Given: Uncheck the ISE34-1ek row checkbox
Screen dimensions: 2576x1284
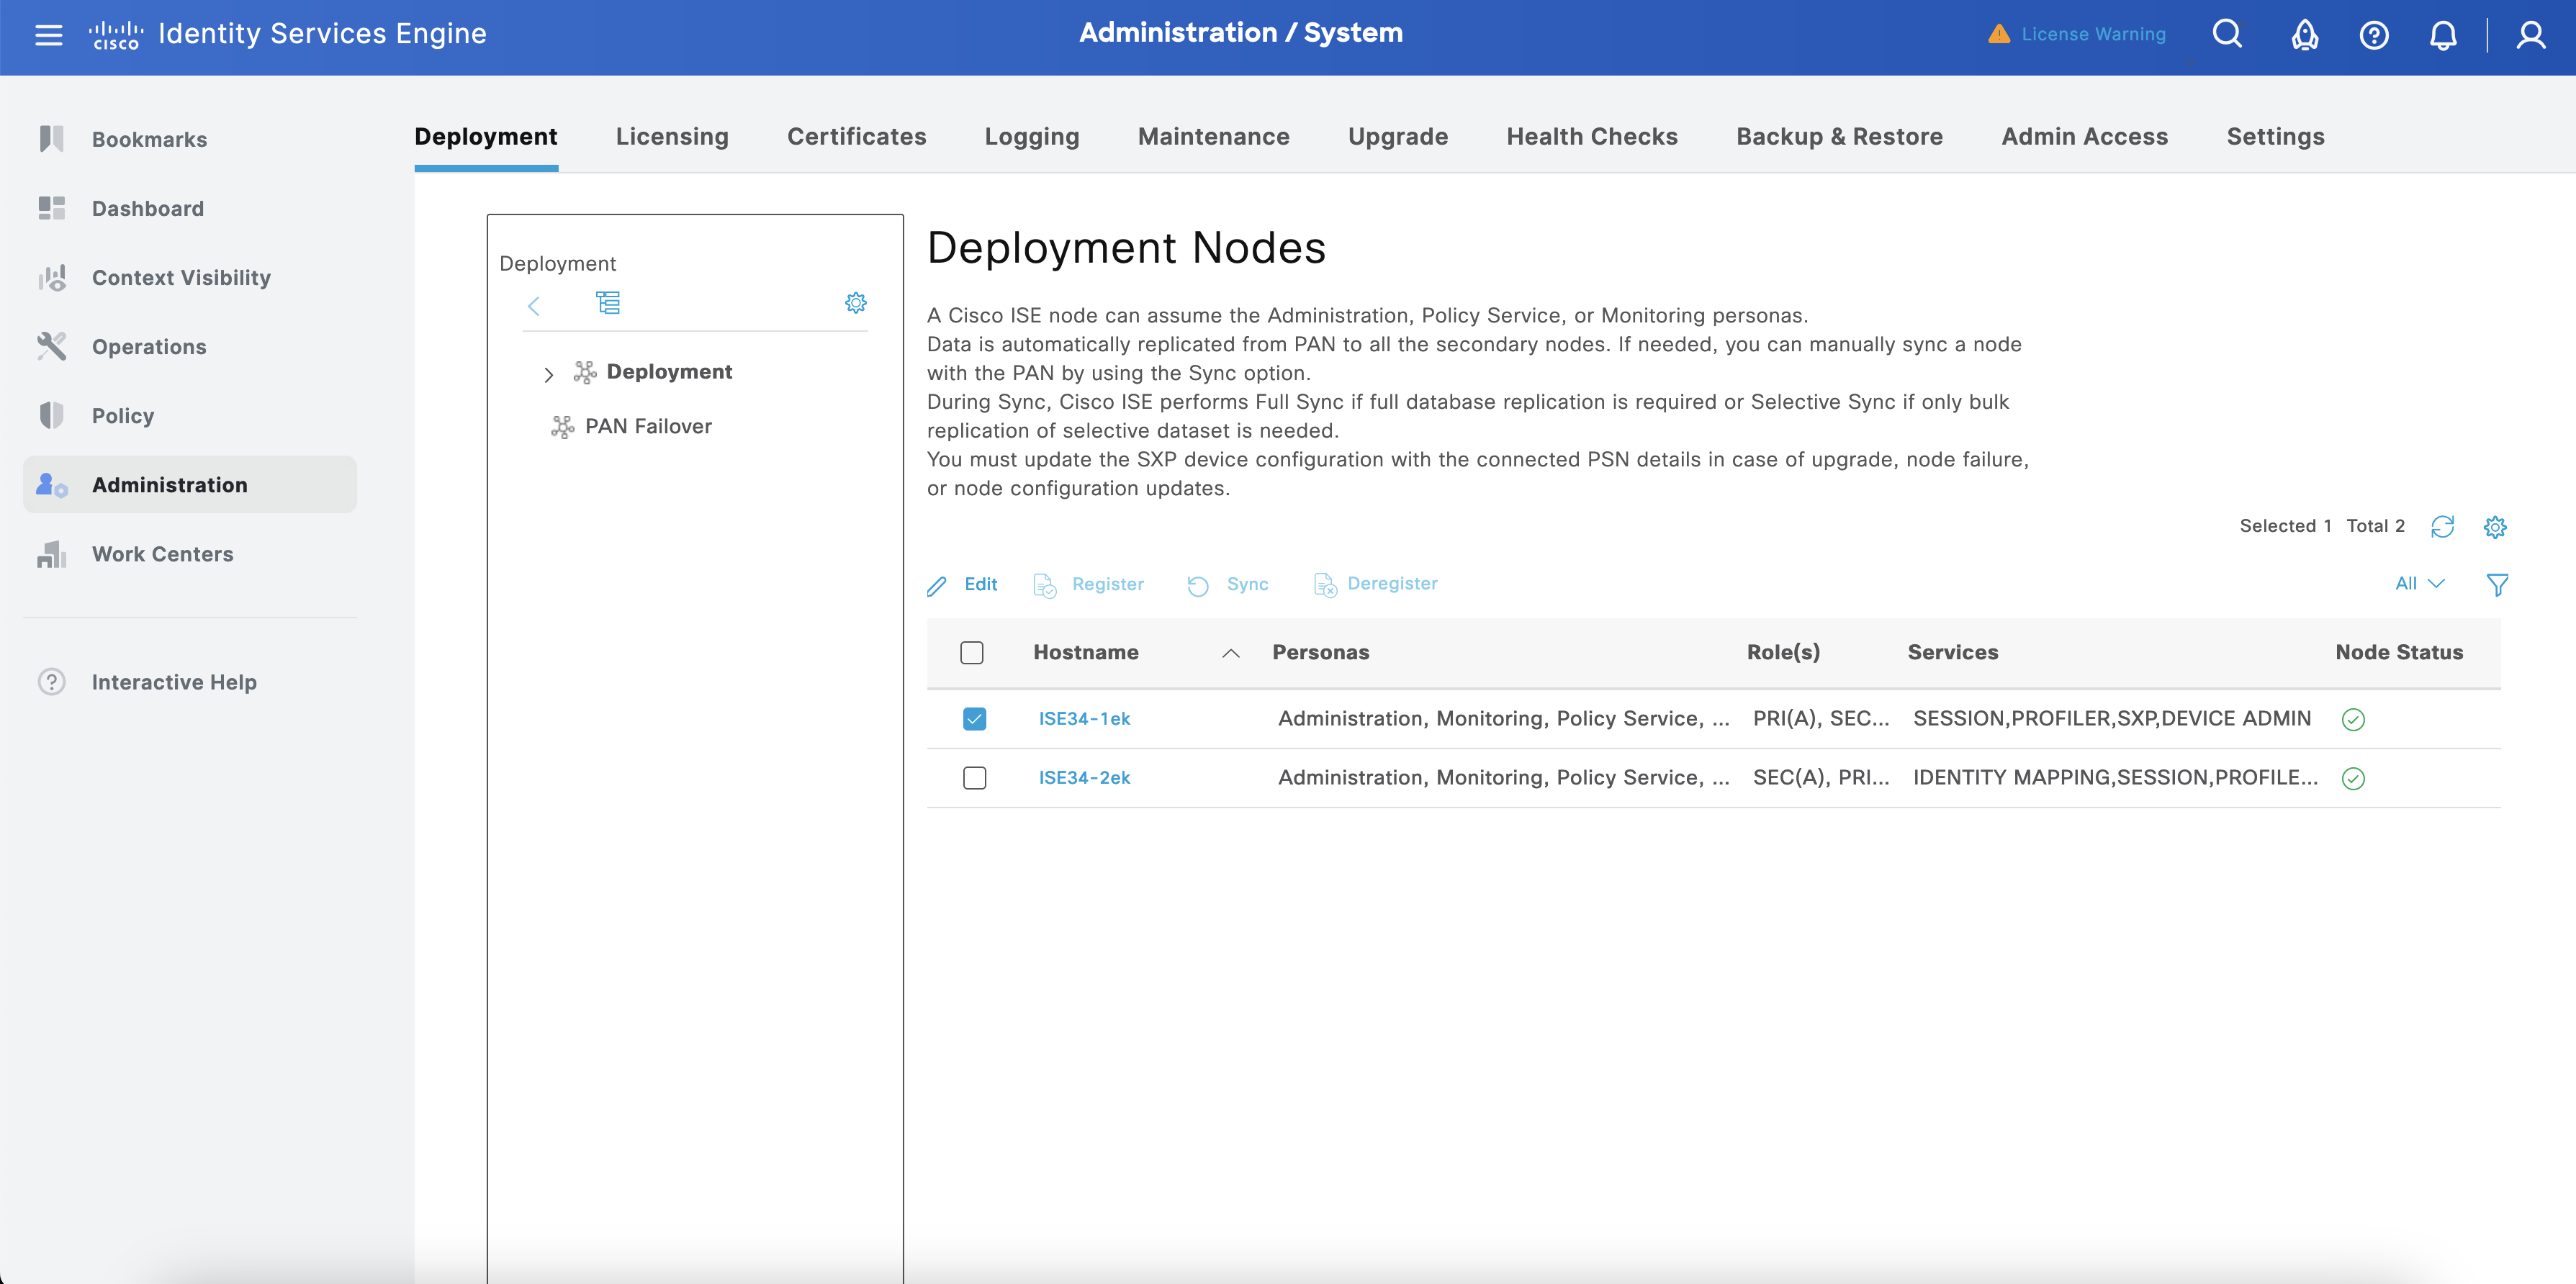Looking at the screenshot, I should (975, 718).
